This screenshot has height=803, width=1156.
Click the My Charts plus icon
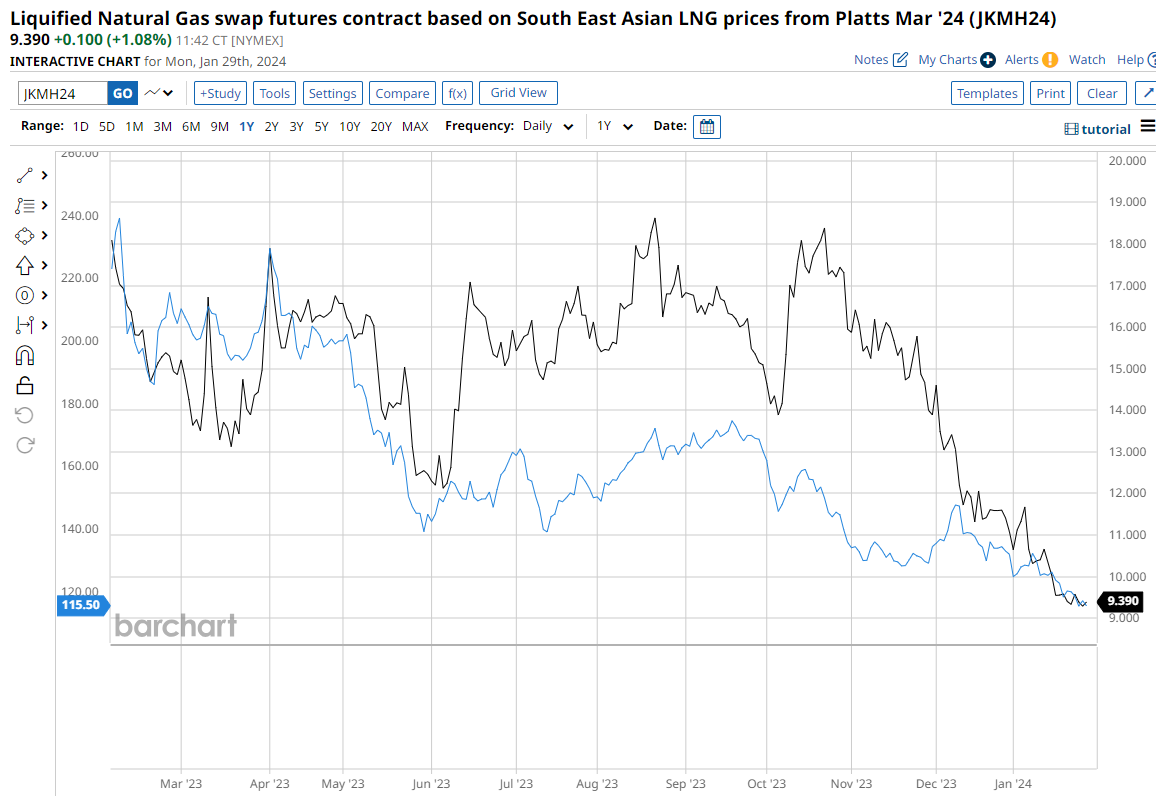(x=988, y=60)
